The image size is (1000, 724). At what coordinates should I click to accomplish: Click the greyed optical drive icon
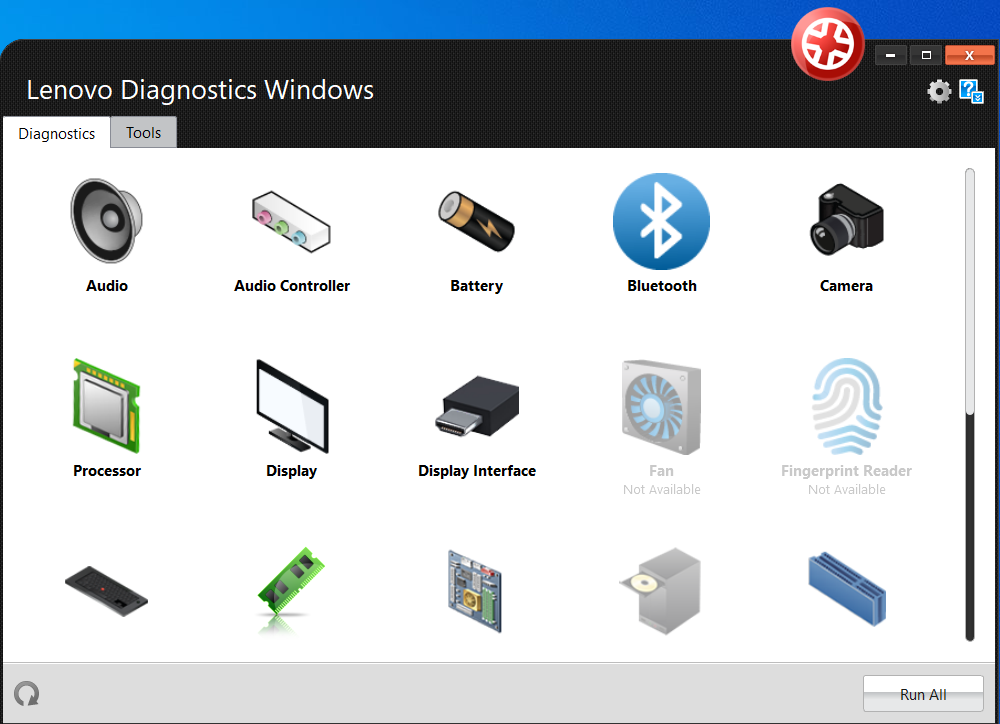coord(661,591)
